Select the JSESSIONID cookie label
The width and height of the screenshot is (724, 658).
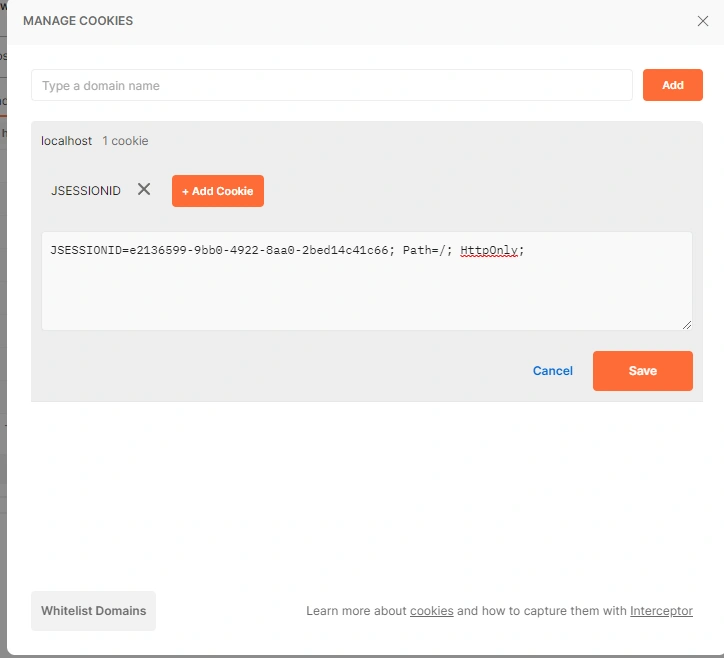(86, 190)
